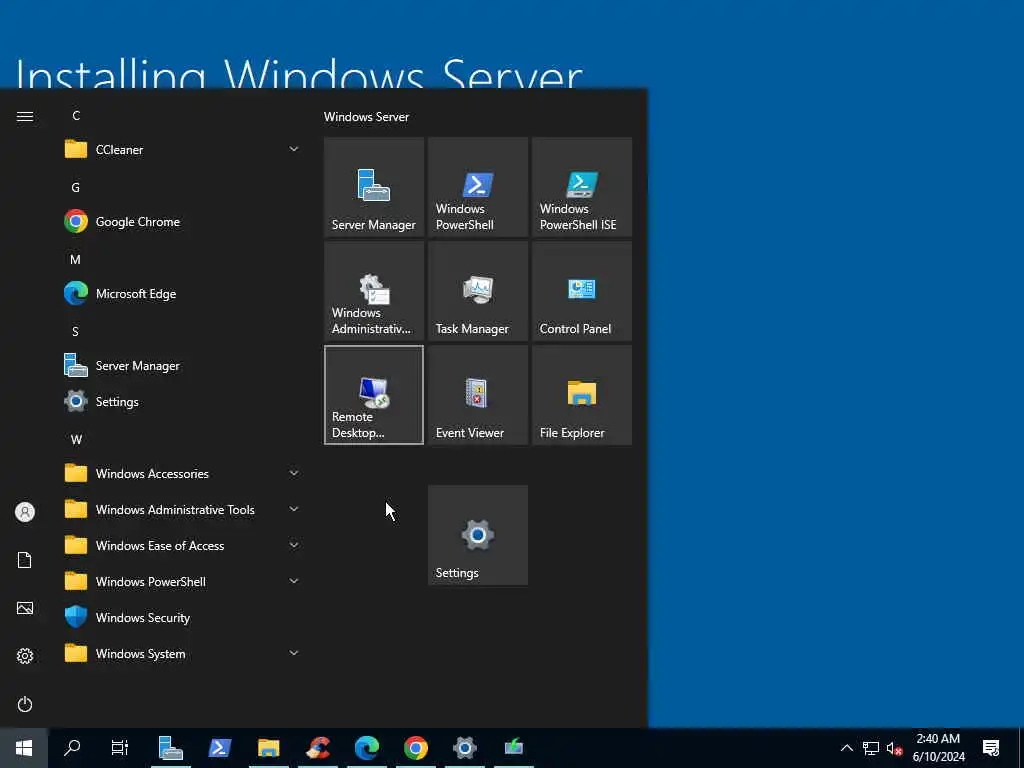
Task: Open the notification Action Center
Action: (x=991, y=748)
